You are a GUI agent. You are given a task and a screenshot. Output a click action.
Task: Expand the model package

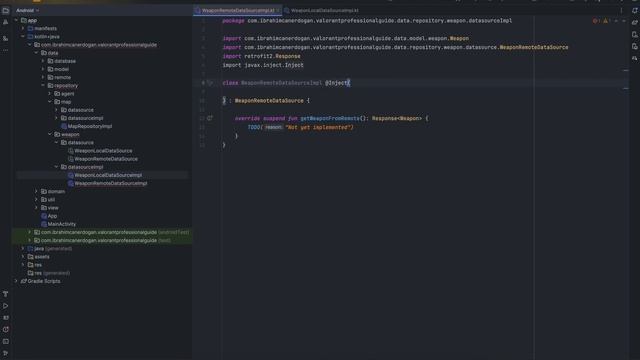pyautogui.click(x=43, y=69)
